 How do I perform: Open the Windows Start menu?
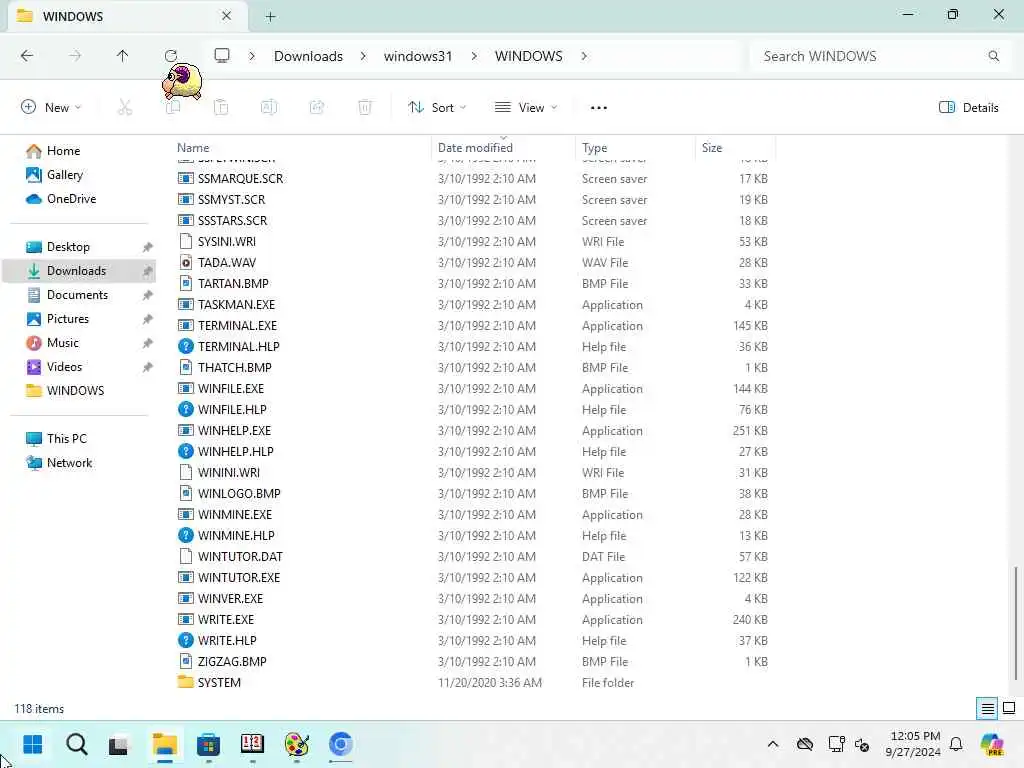tap(33, 744)
